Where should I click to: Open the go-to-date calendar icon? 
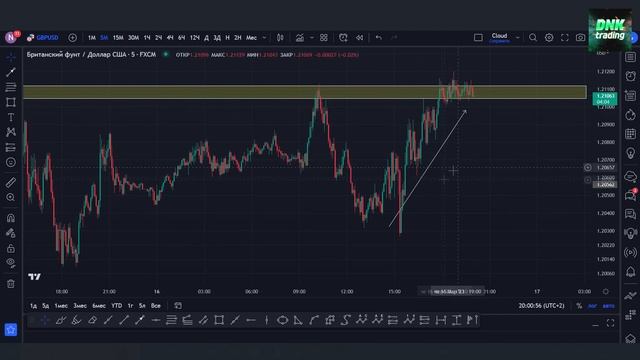[x=178, y=306]
